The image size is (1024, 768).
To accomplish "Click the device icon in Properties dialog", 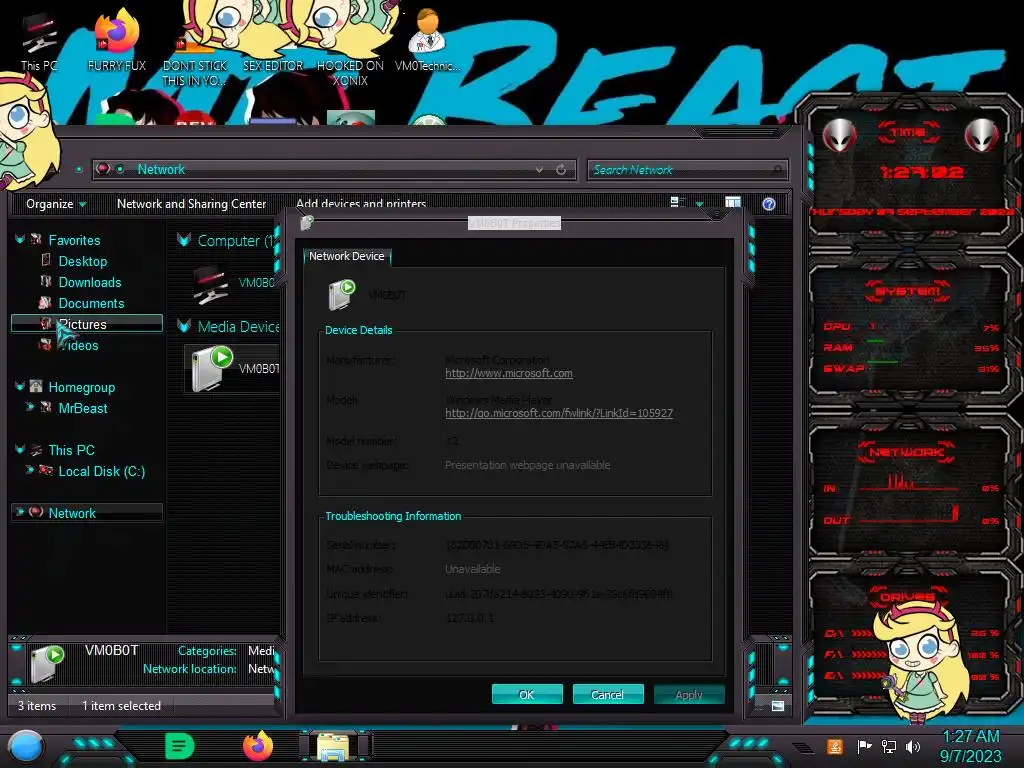I will 342,295.
